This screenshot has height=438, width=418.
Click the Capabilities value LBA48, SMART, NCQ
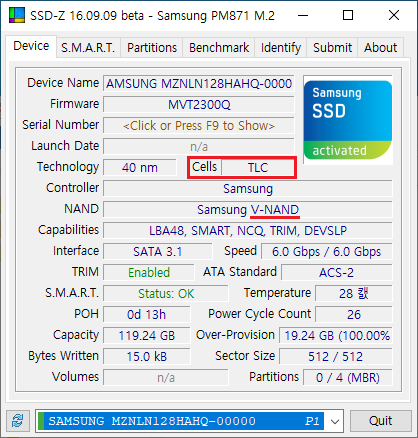pyautogui.click(x=248, y=231)
